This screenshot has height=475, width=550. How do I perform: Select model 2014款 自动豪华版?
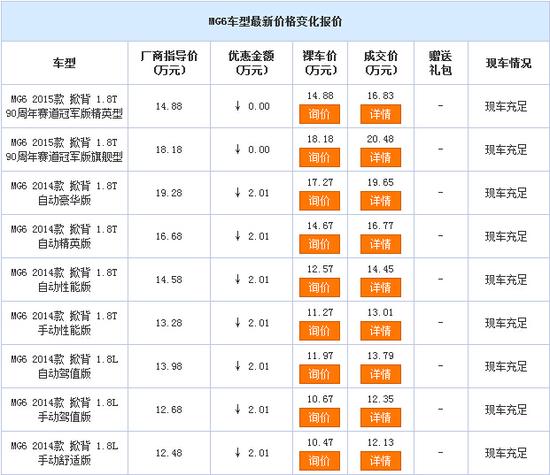pyautogui.click(x=64, y=193)
